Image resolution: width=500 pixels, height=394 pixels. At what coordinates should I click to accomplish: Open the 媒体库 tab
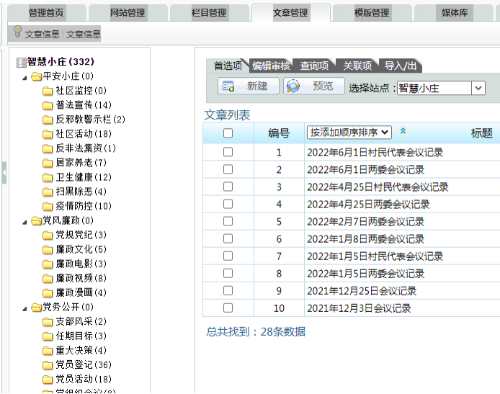[x=455, y=13]
